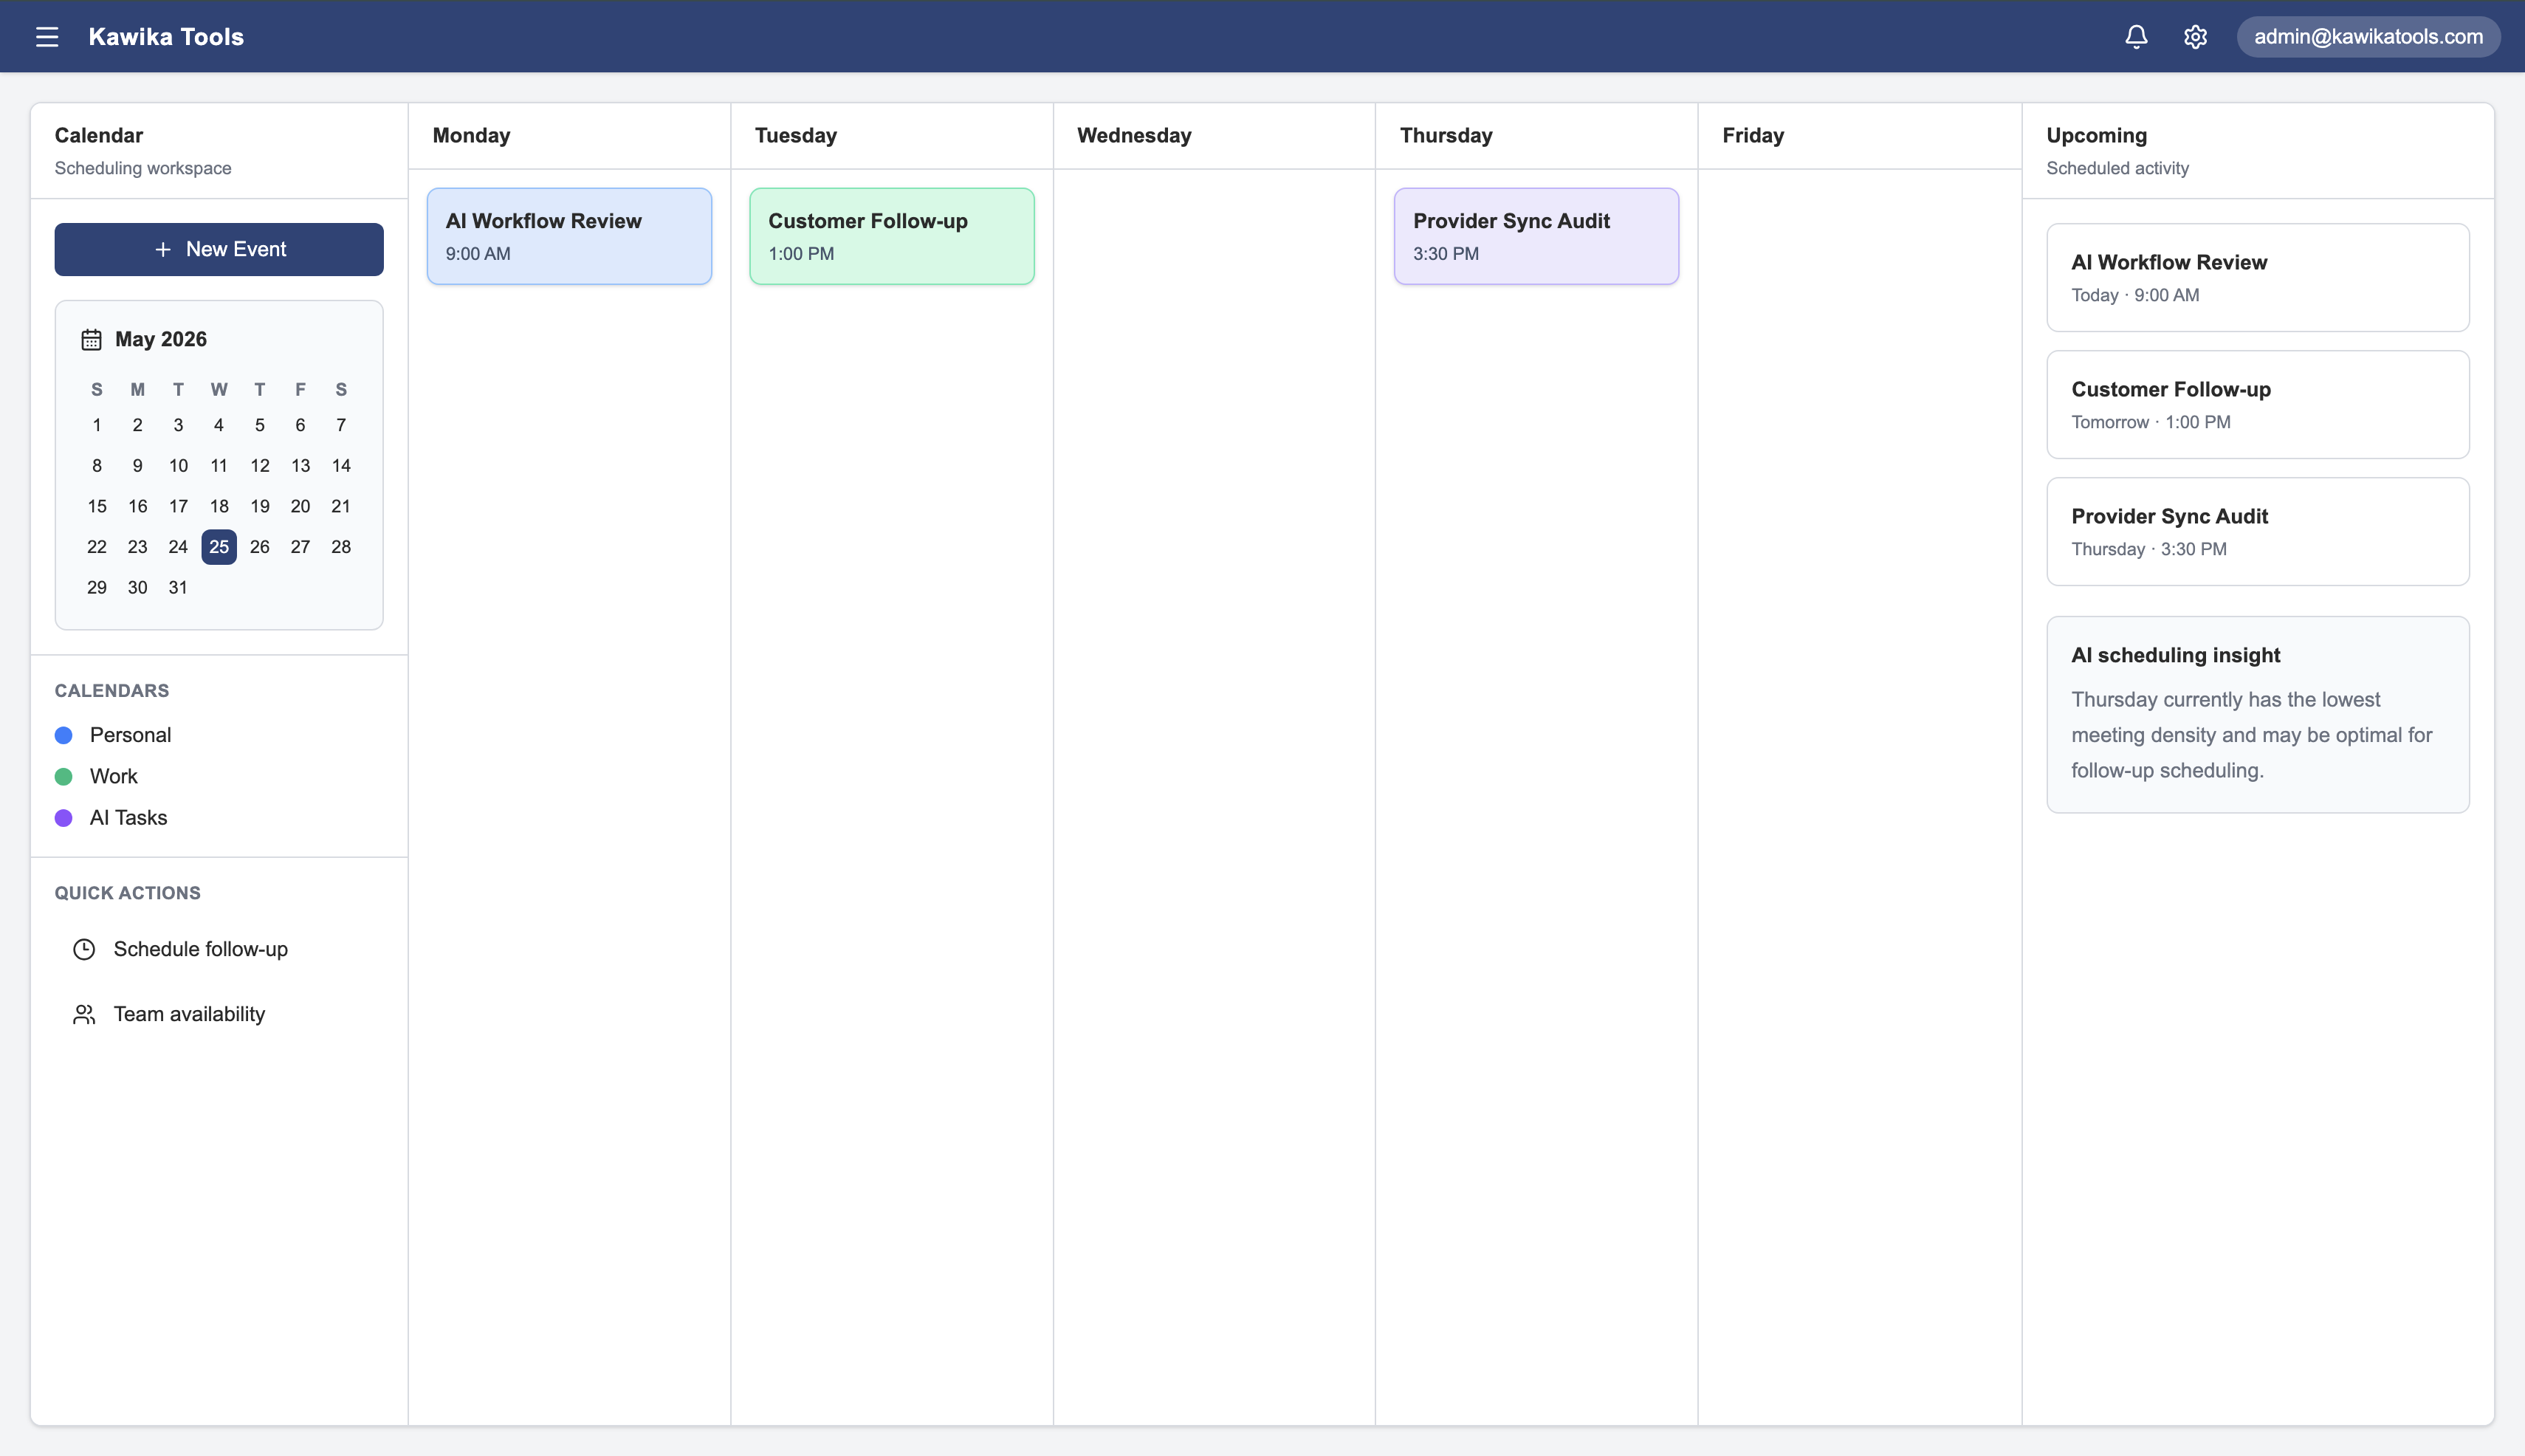
Task: Open the hamburger navigation menu
Action: 47,37
